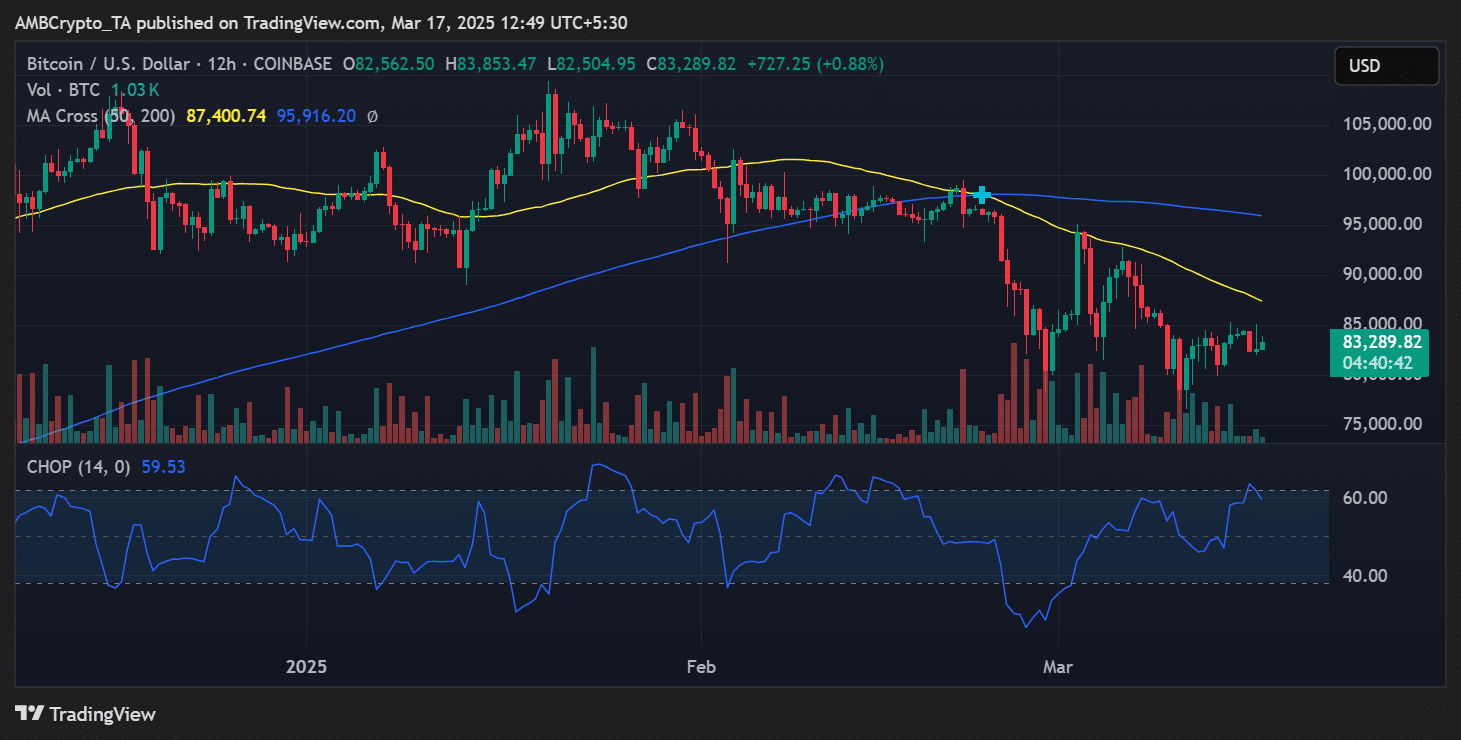This screenshot has width=1461, height=740.
Task: Click the 200-period MA value 95,916.20
Action: click(x=316, y=116)
